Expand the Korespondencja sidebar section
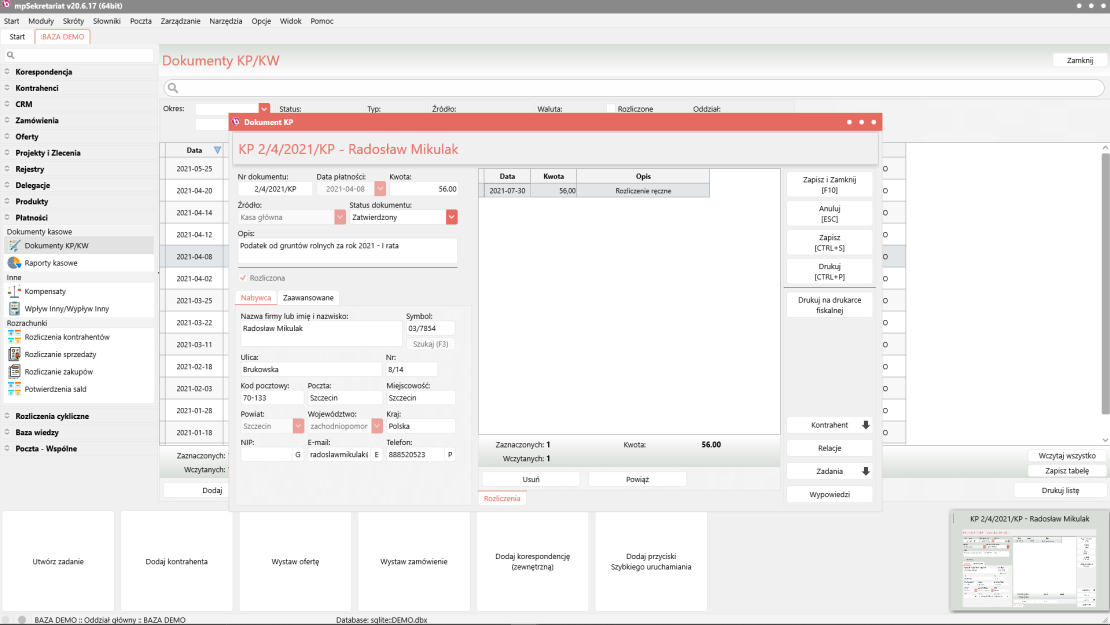The height and width of the screenshot is (625, 1110). [7, 72]
